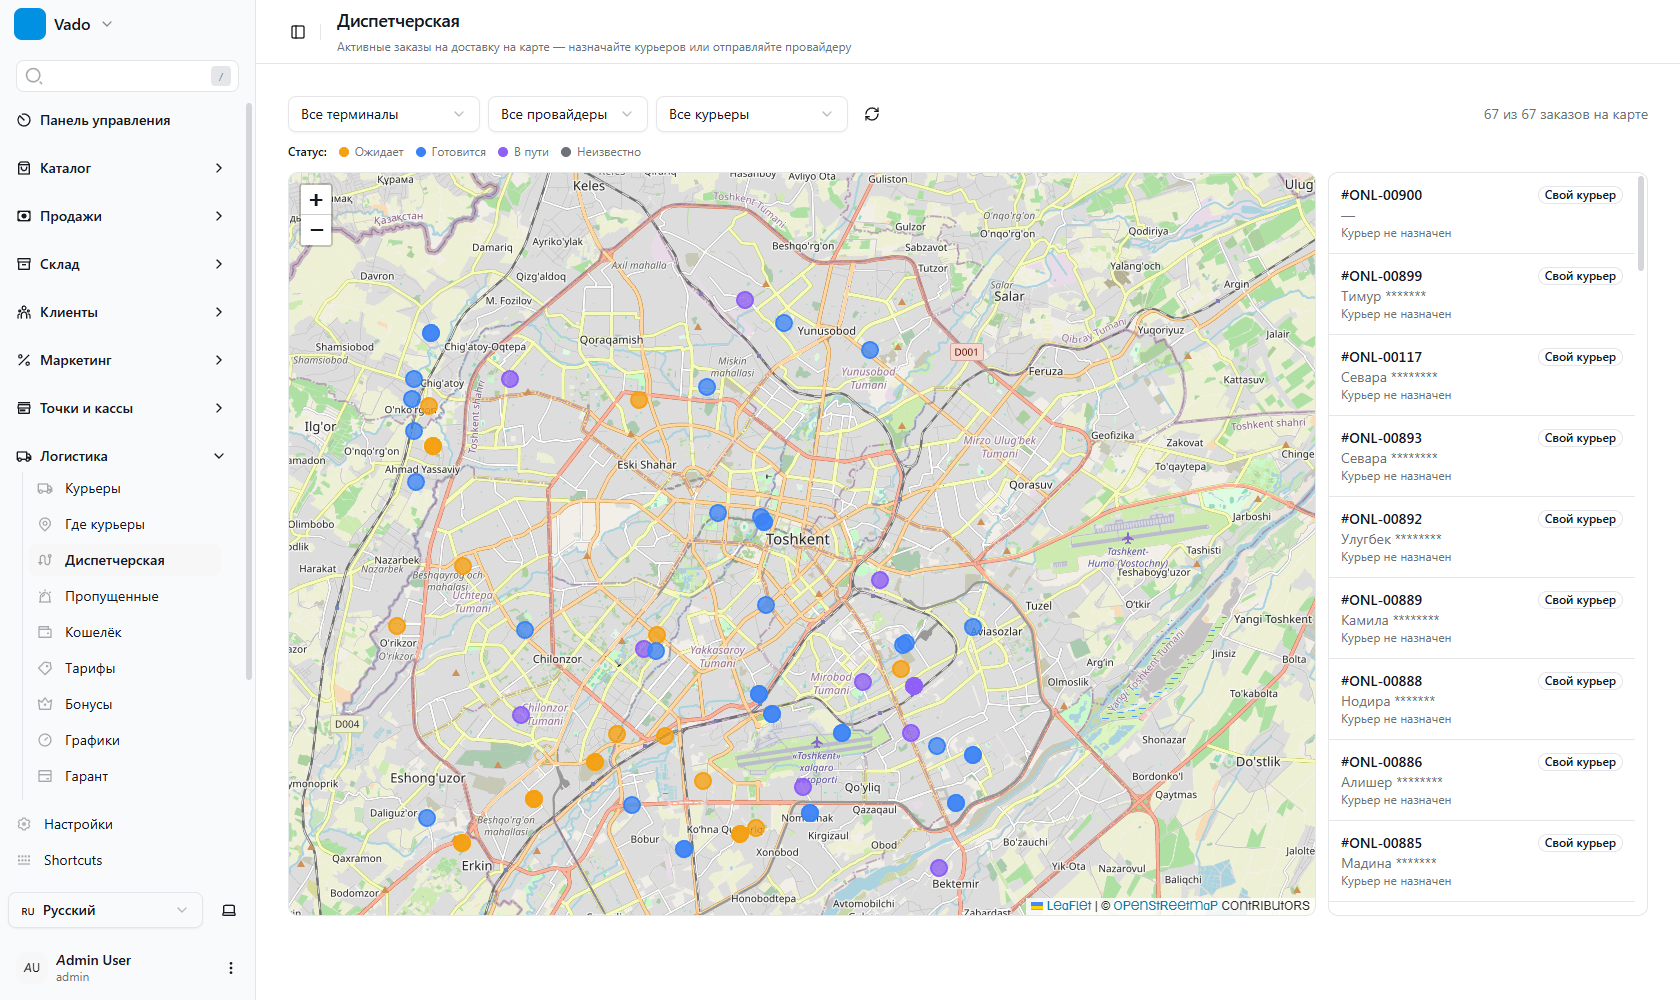Select order #ONL-00900 in the list

click(x=1482, y=213)
